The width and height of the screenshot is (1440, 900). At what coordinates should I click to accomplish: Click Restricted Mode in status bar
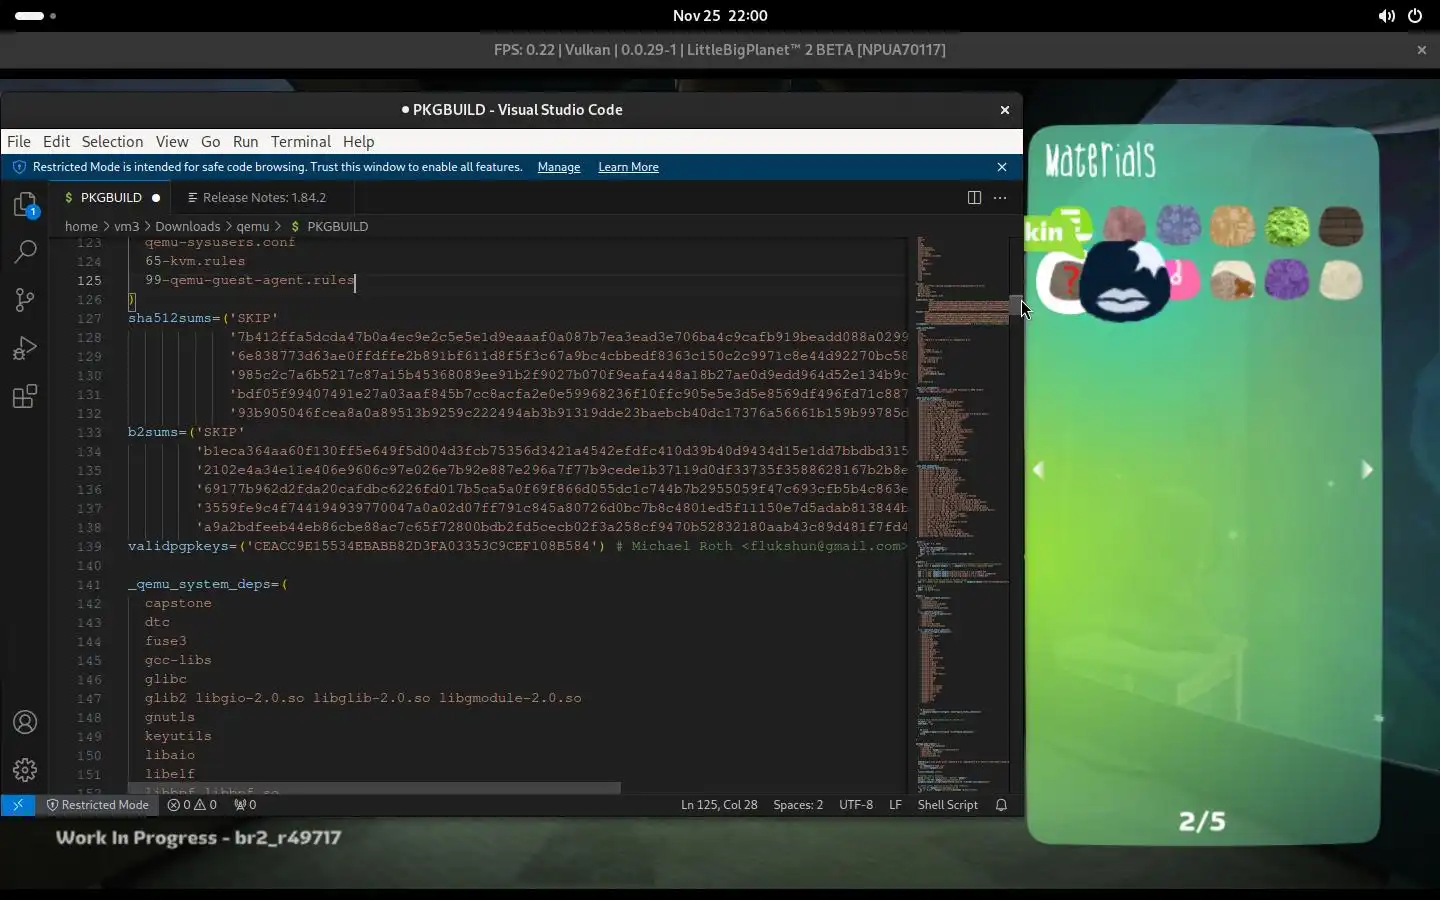tap(97, 805)
